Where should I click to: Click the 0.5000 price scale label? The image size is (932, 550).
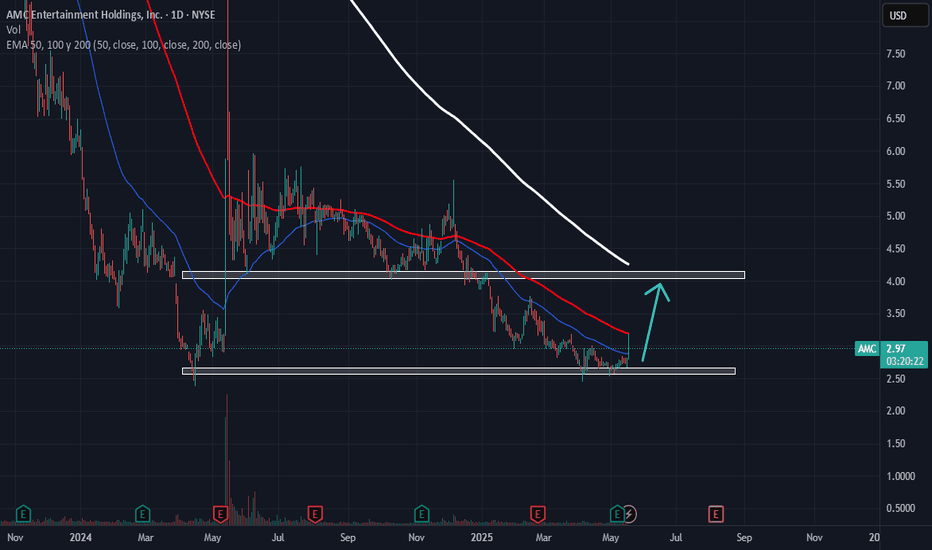[x=900, y=508]
